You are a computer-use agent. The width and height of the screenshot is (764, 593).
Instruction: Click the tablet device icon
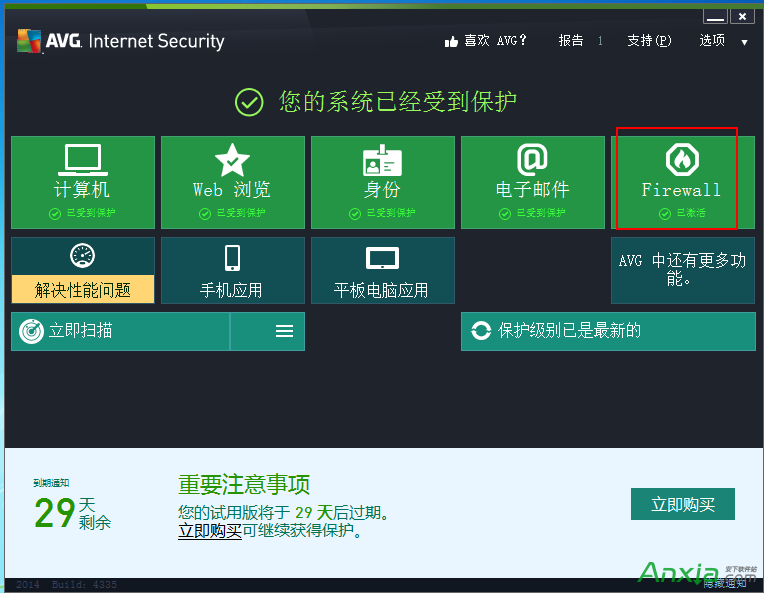tap(382, 258)
